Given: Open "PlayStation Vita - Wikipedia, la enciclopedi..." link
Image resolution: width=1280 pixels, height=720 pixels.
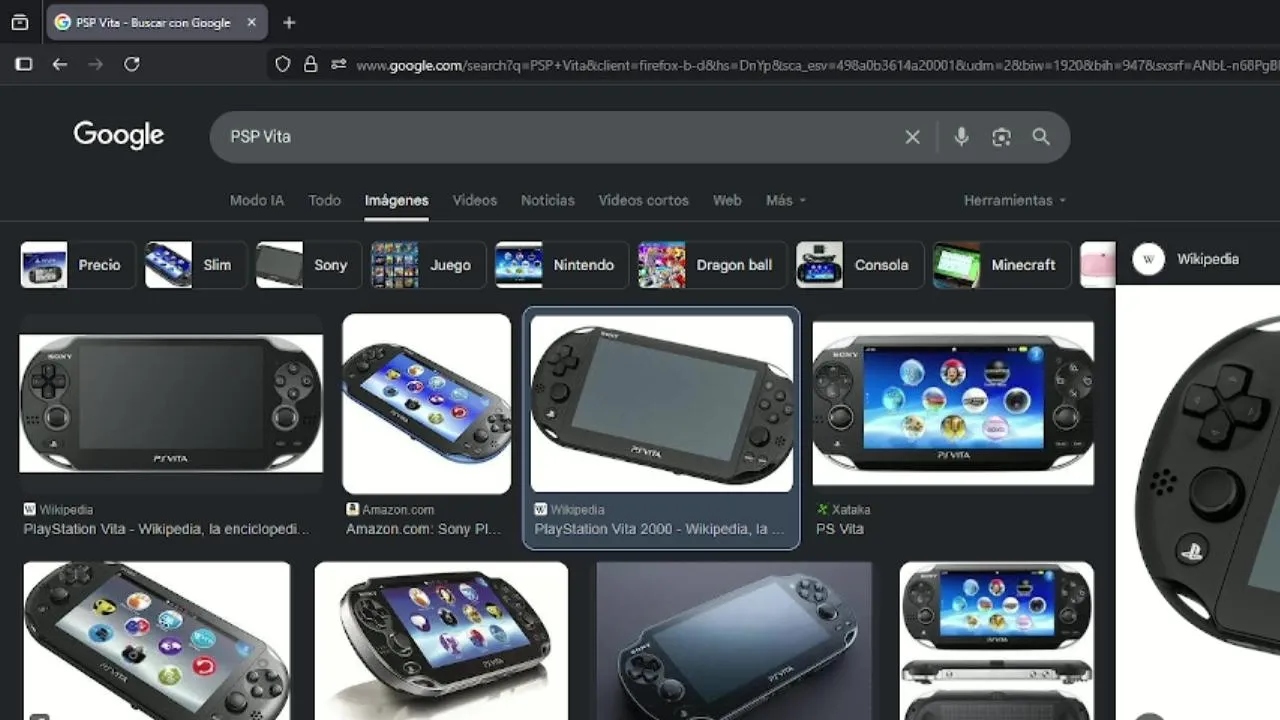Looking at the screenshot, I should [167, 529].
